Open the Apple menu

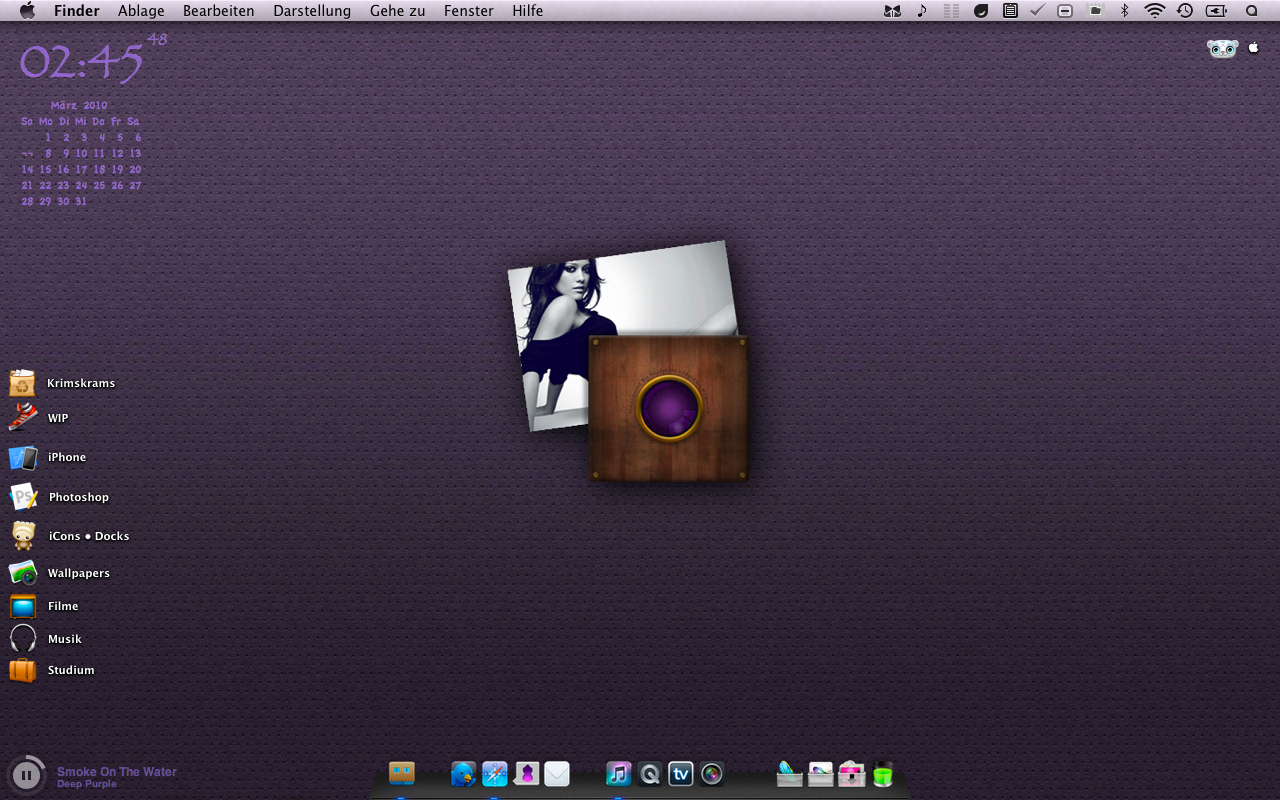click(27, 11)
